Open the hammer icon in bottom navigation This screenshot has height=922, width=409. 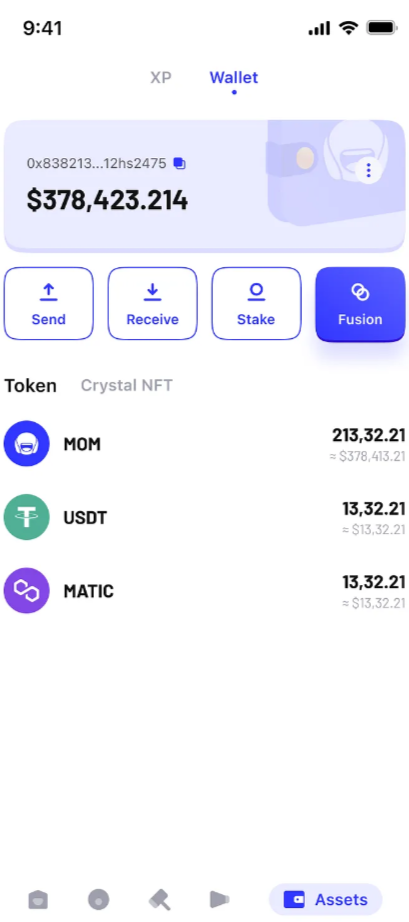(x=159, y=900)
